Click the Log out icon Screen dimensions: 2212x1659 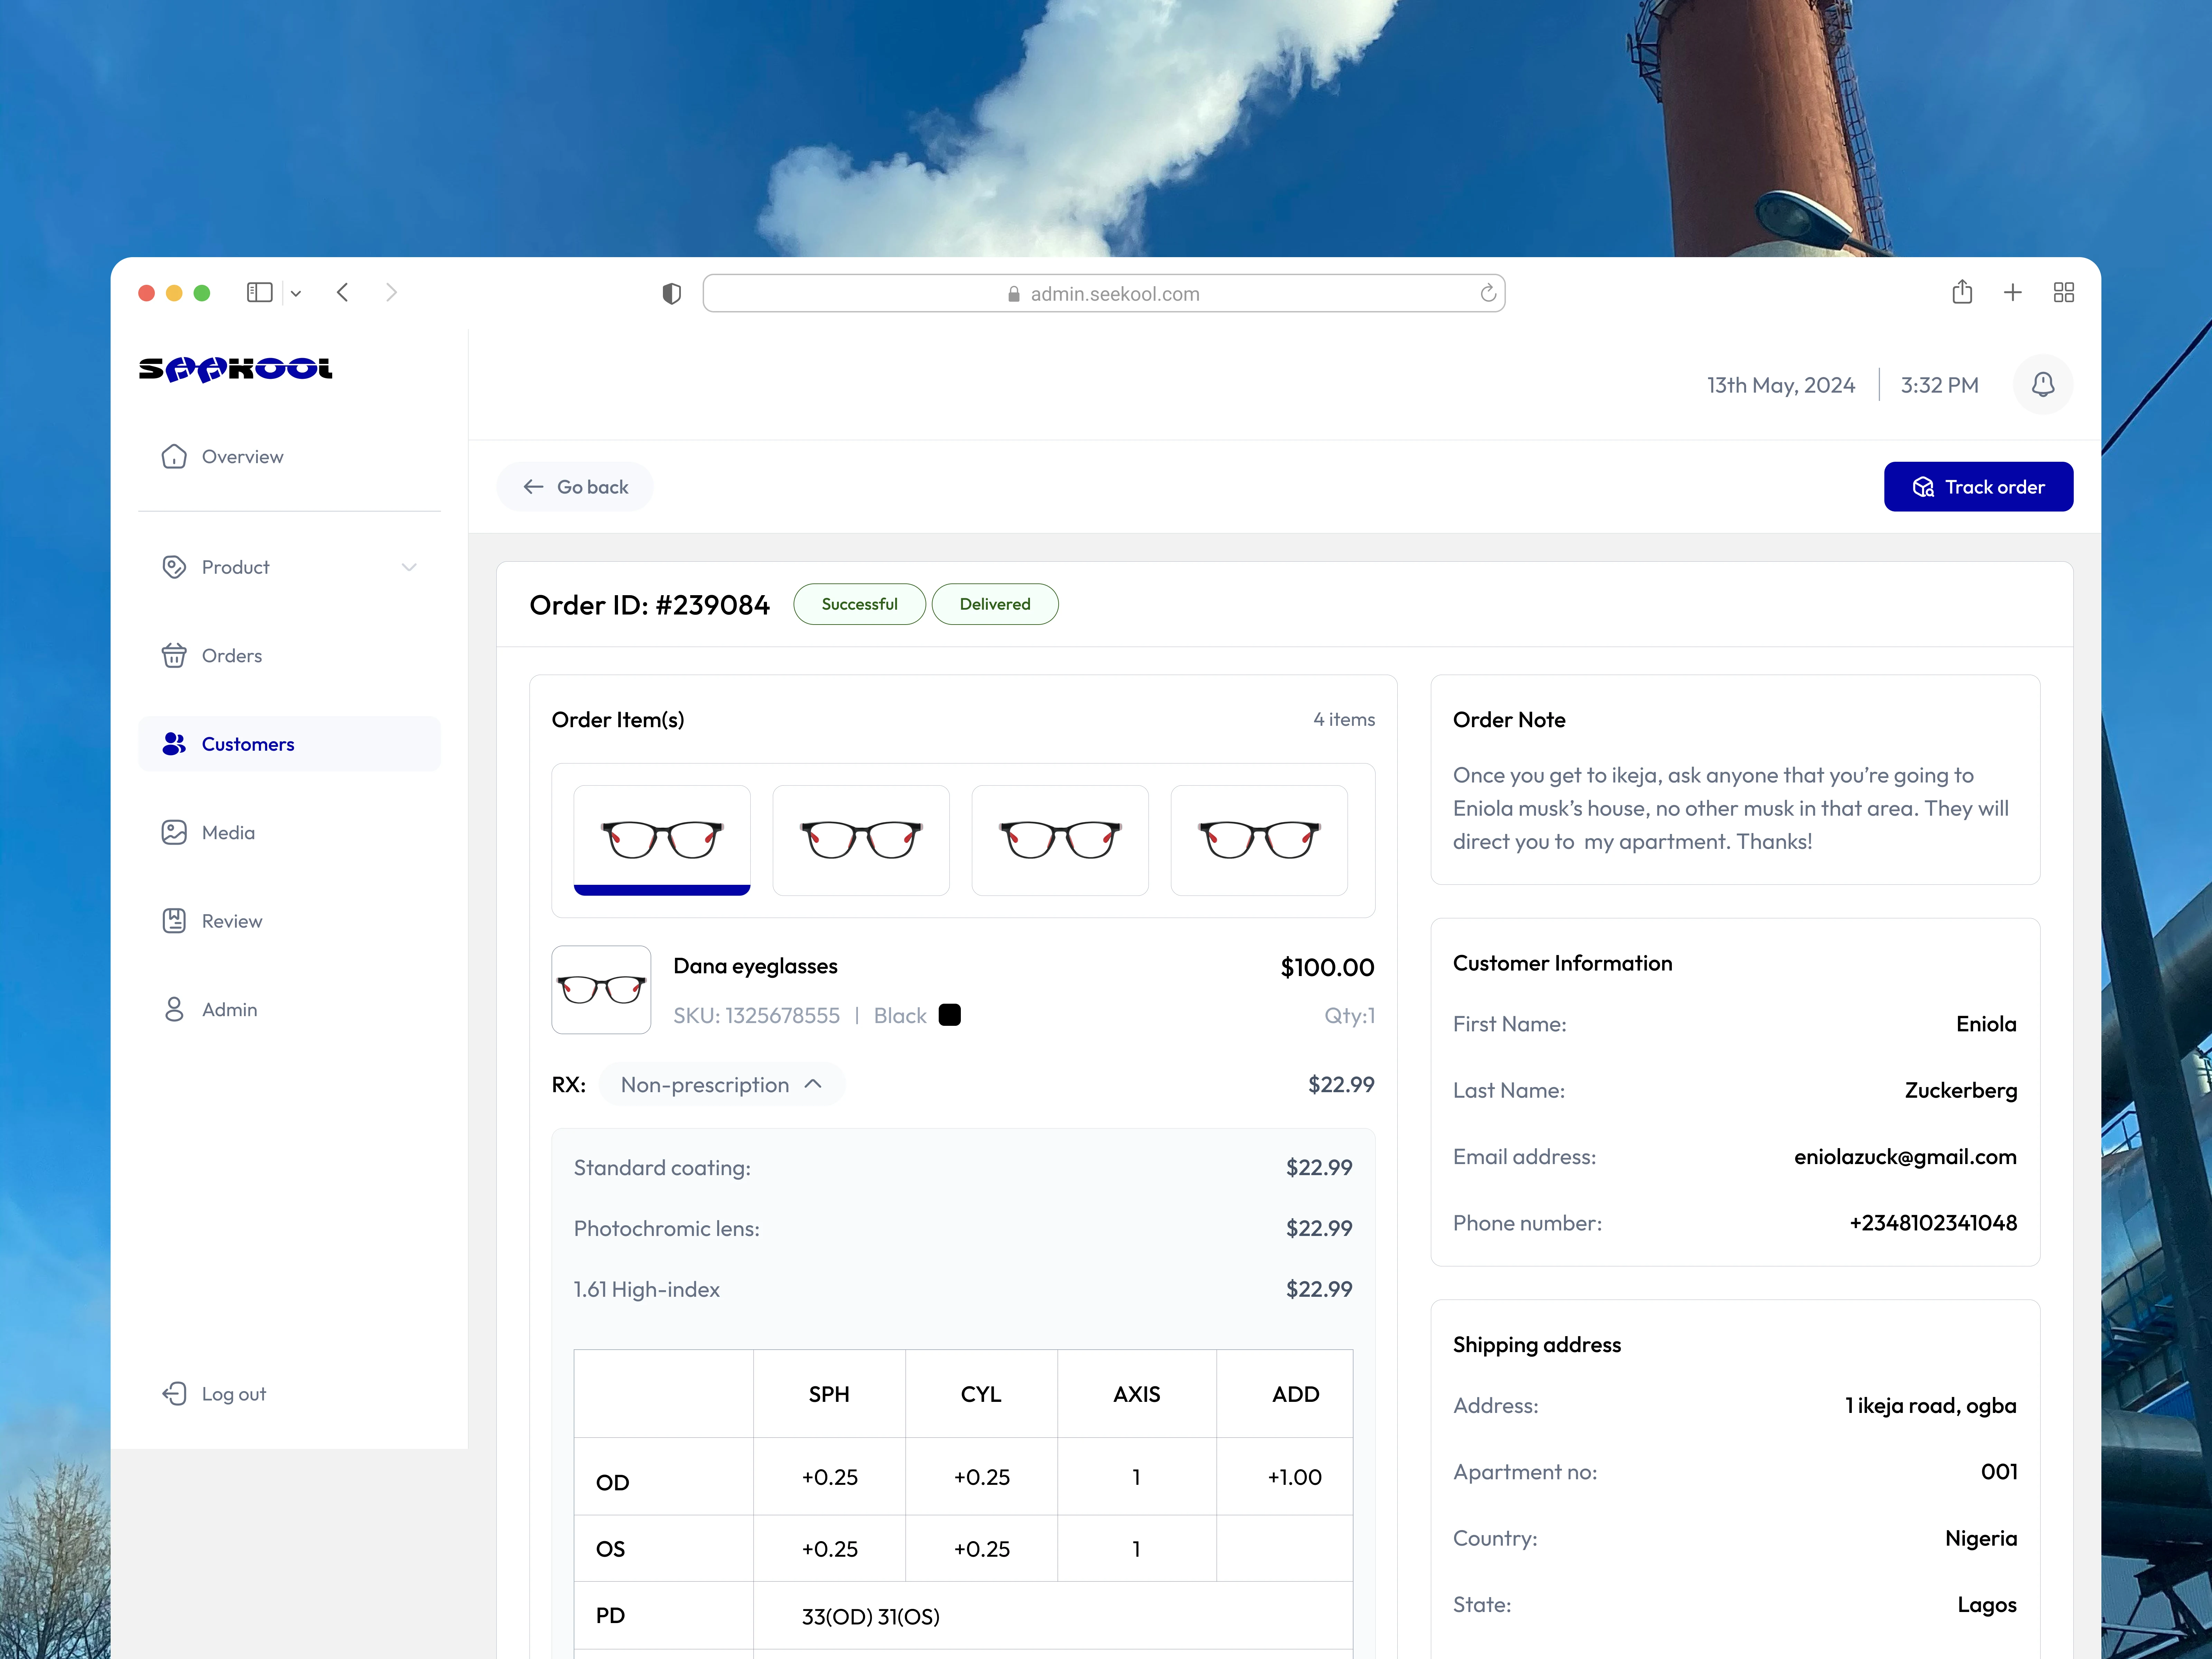coord(174,1394)
